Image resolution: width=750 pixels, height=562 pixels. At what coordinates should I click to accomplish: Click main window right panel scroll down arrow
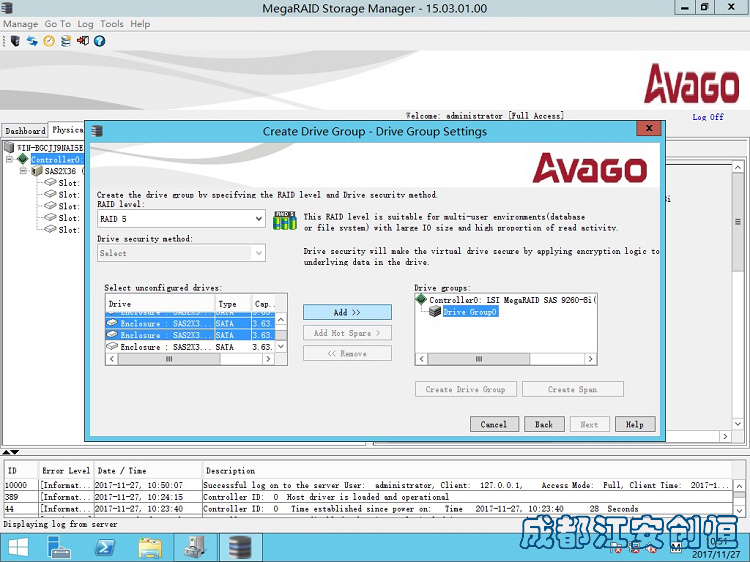coord(738,424)
